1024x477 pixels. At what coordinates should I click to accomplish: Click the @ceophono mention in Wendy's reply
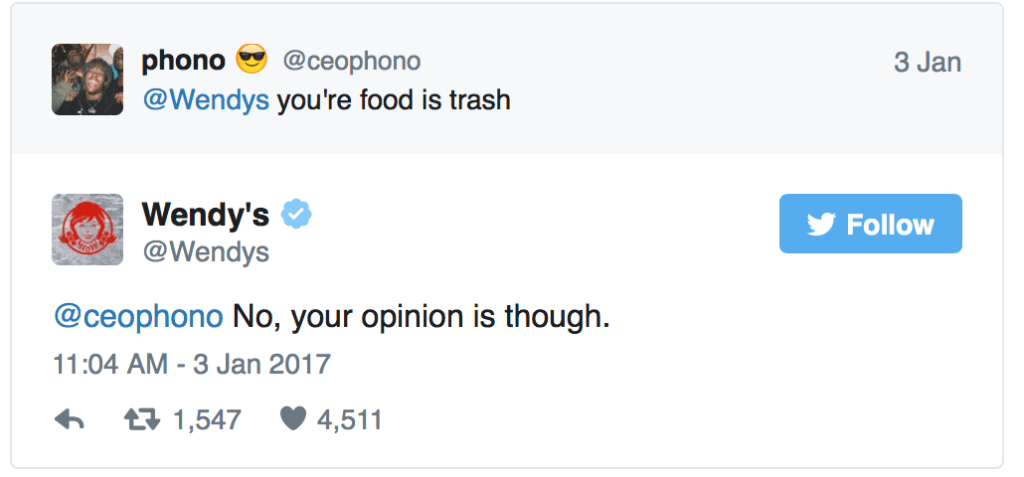137,316
